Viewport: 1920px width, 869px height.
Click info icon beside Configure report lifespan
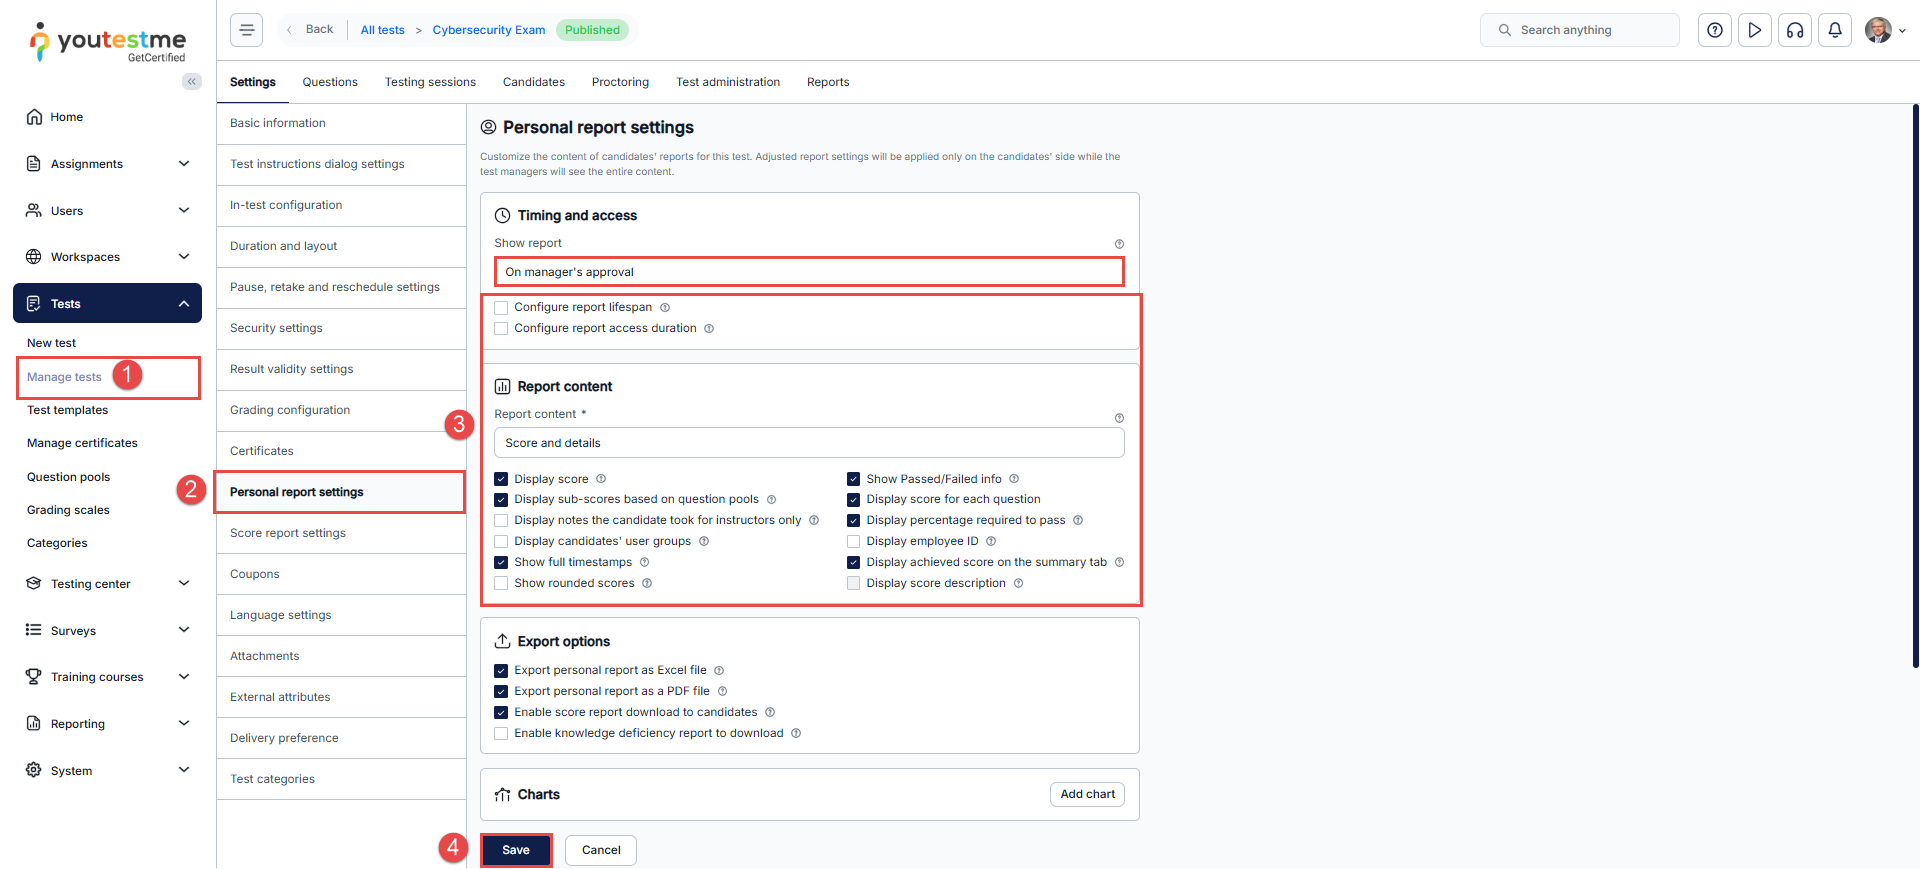pos(665,308)
